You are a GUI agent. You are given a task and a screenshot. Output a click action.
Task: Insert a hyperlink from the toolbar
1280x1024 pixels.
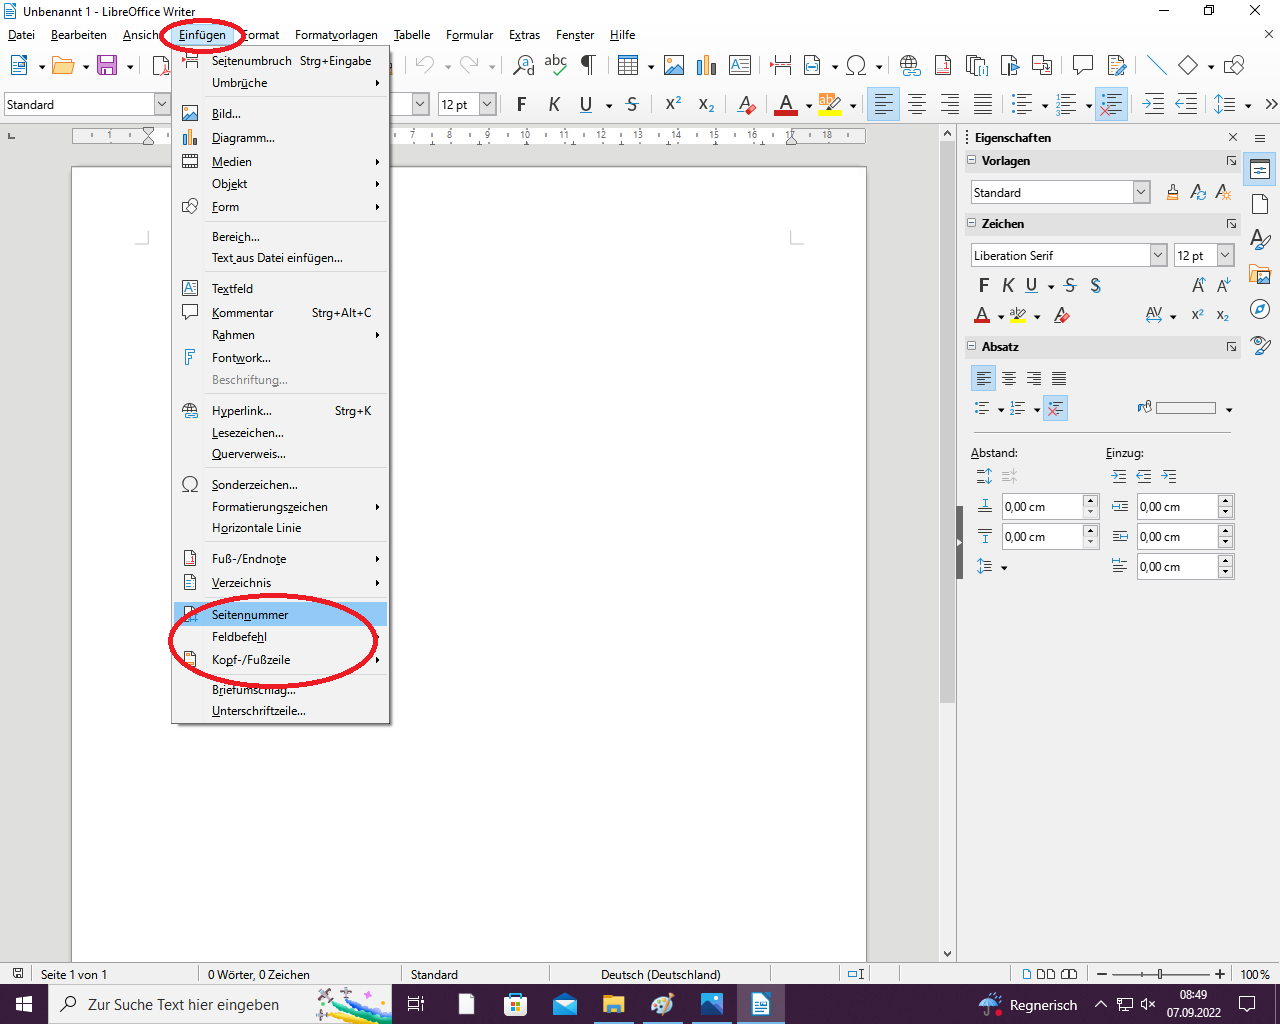coord(910,66)
